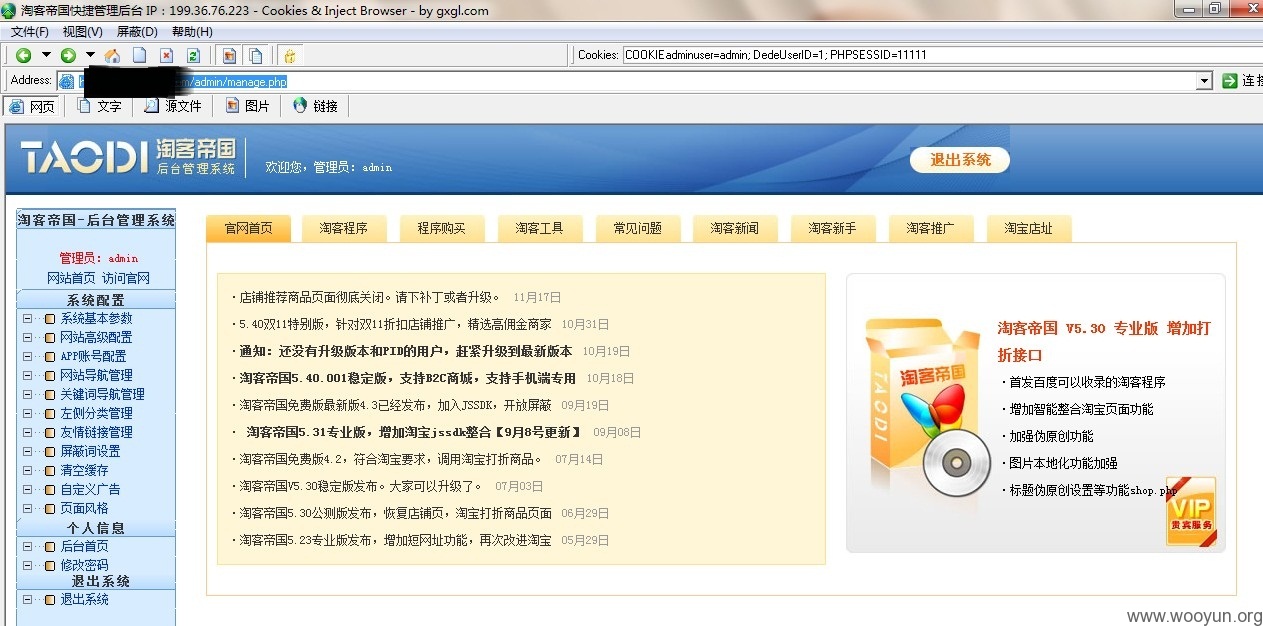Open news item 淘客帝国5.40.001稳定版
The image size is (1263, 626).
408,378
